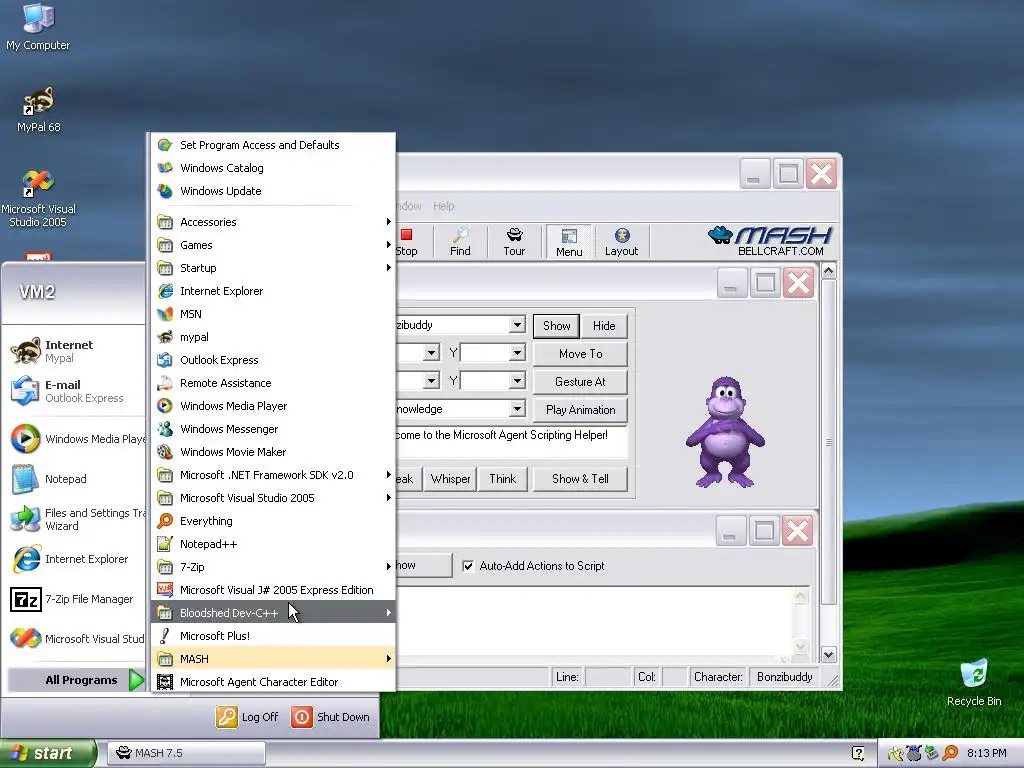Open 7-Zip File Manager from Start menu
This screenshot has height=768, width=1024.
tap(73, 599)
